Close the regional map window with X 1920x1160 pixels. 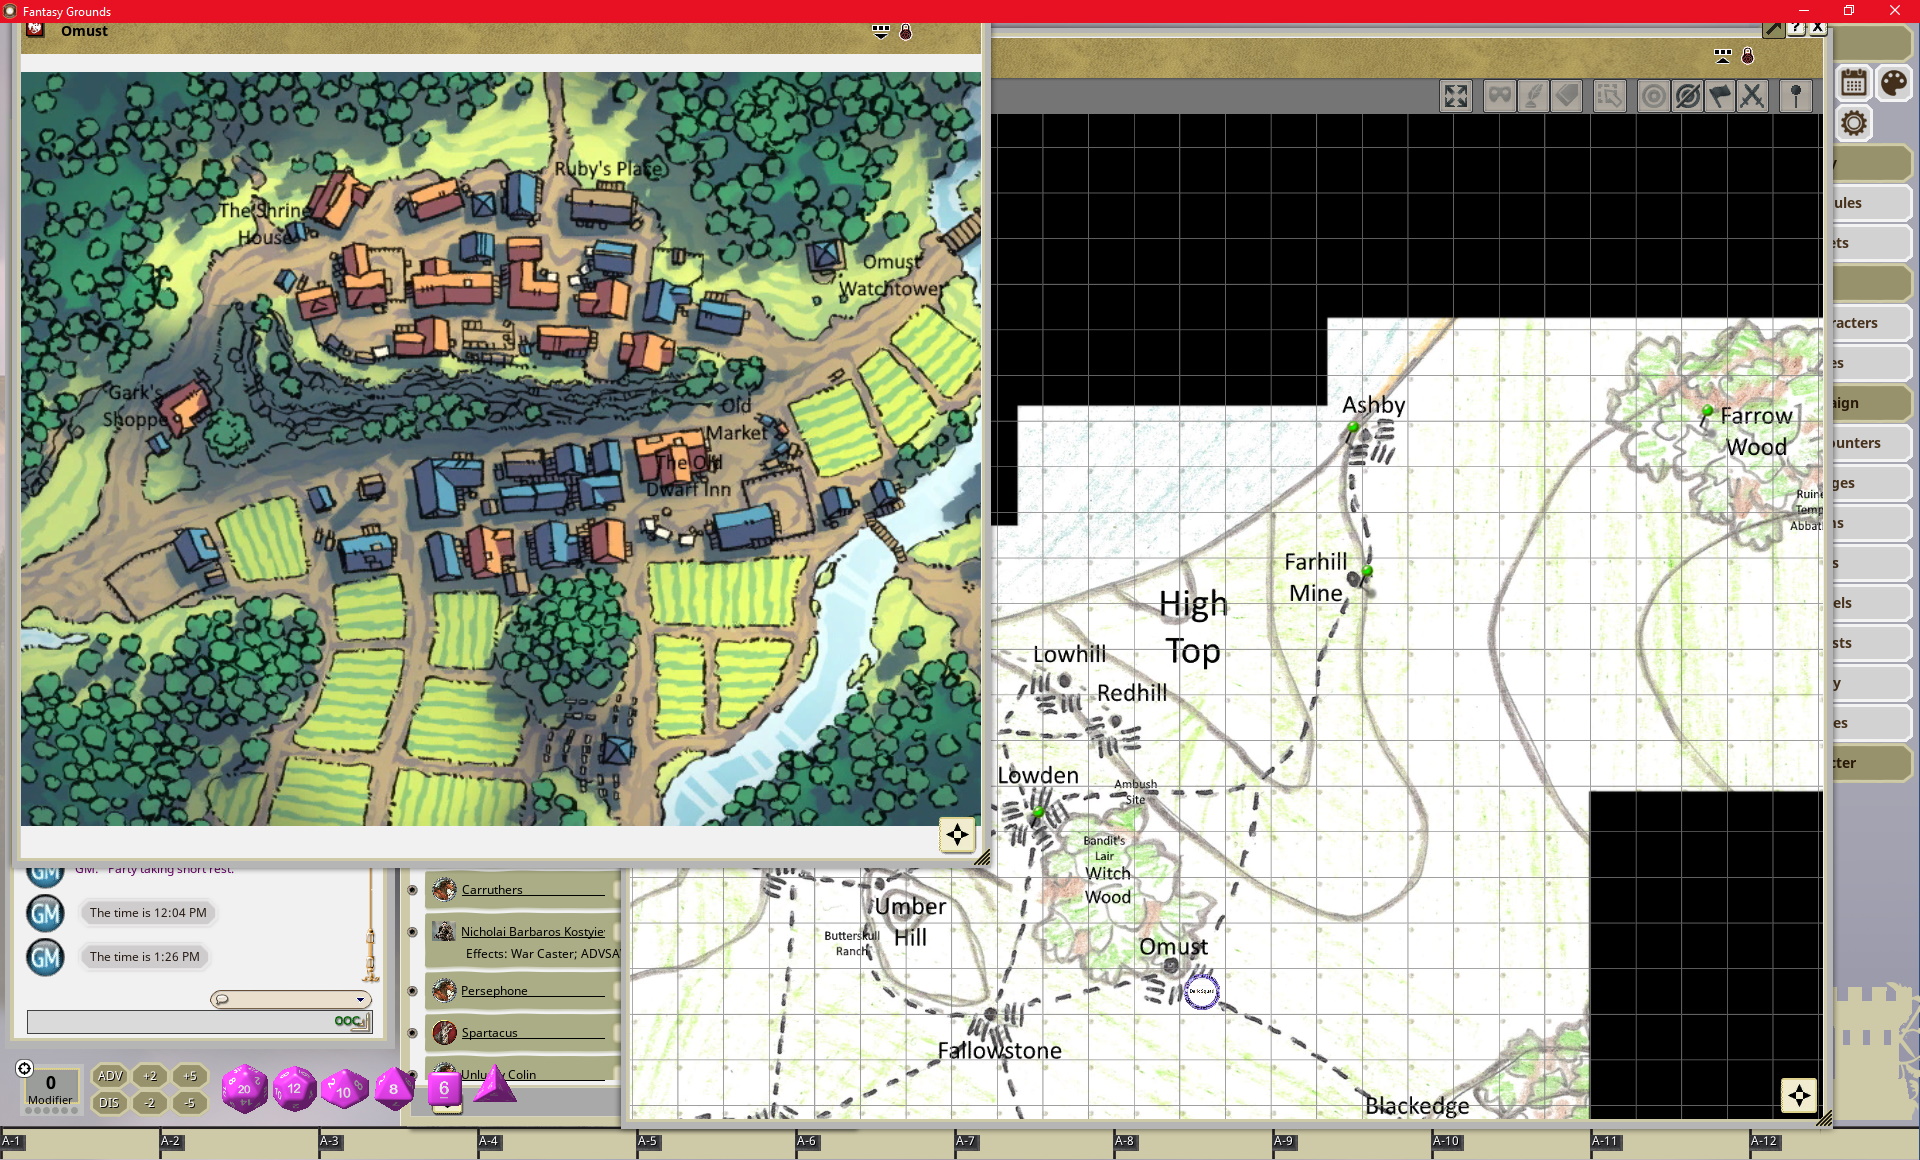(1818, 28)
